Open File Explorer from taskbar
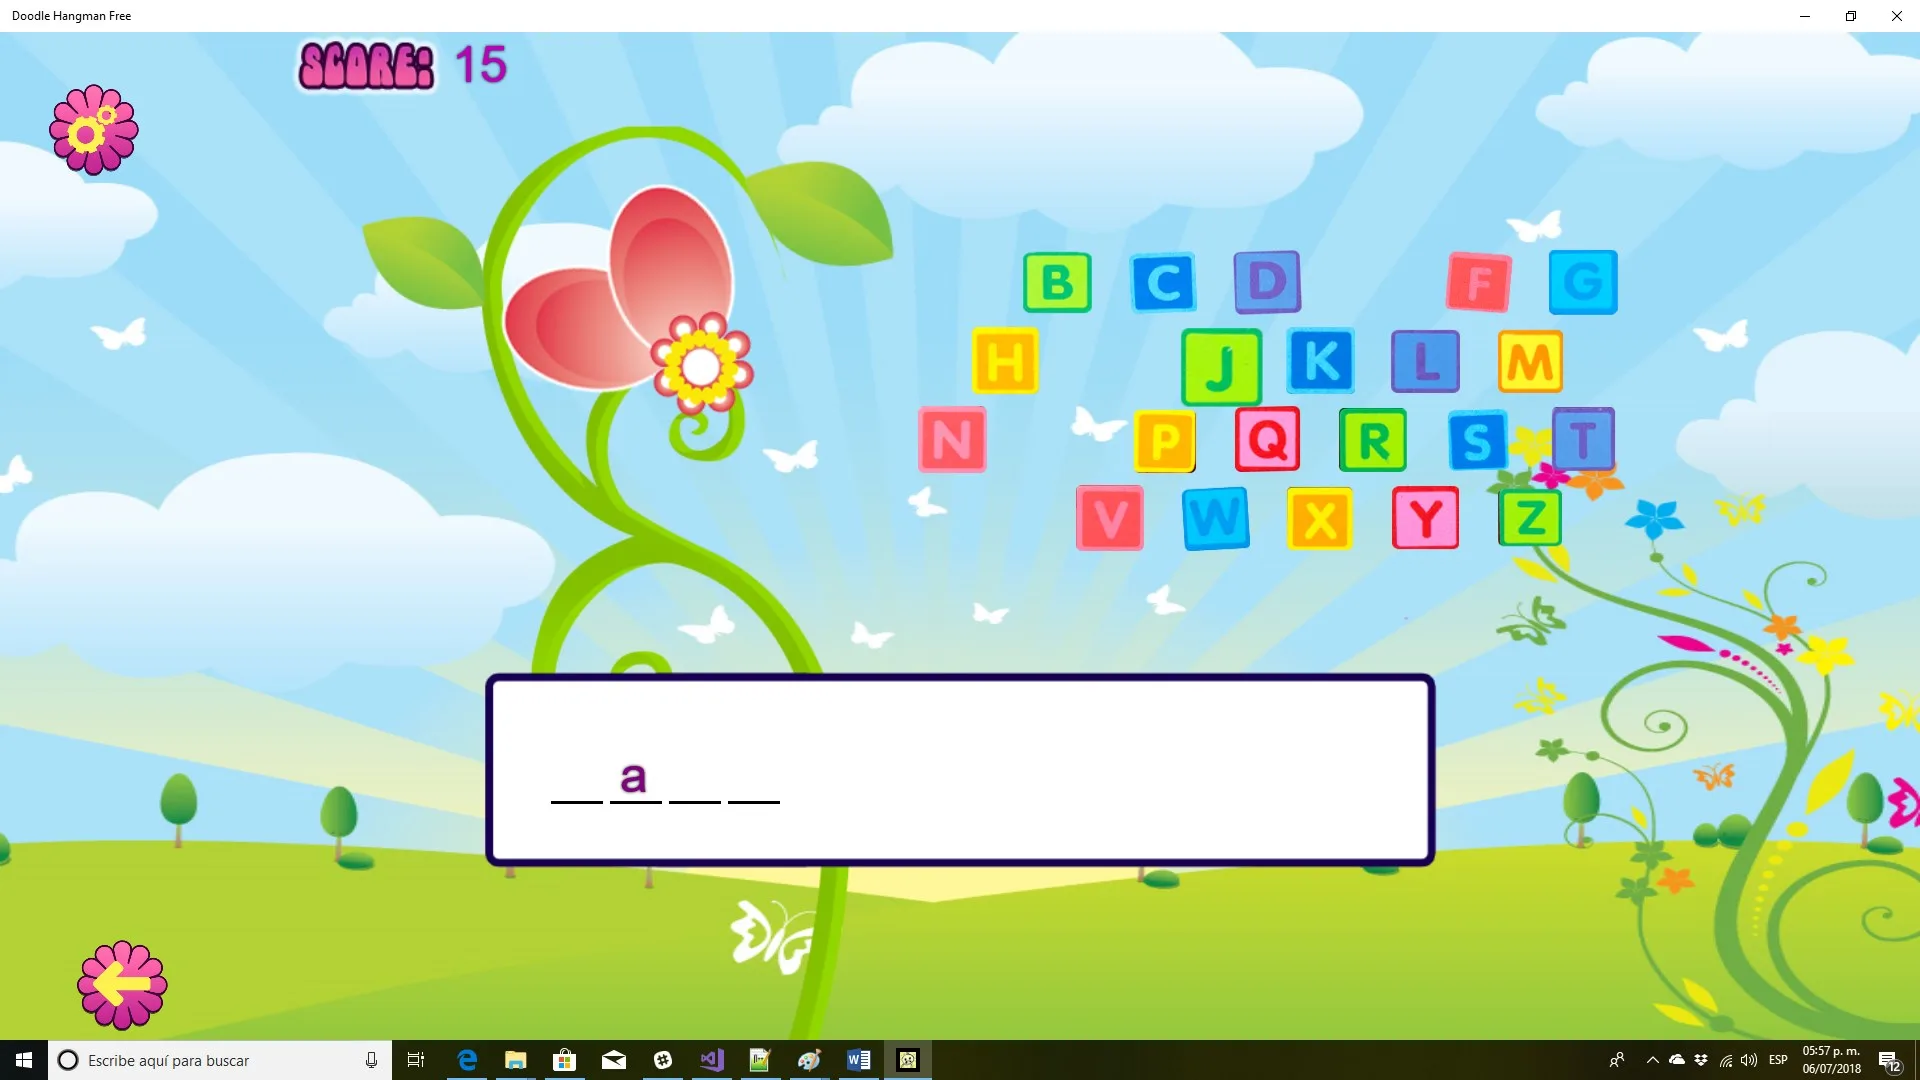This screenshot has width=1920, height=1080. click(516, 1060)
